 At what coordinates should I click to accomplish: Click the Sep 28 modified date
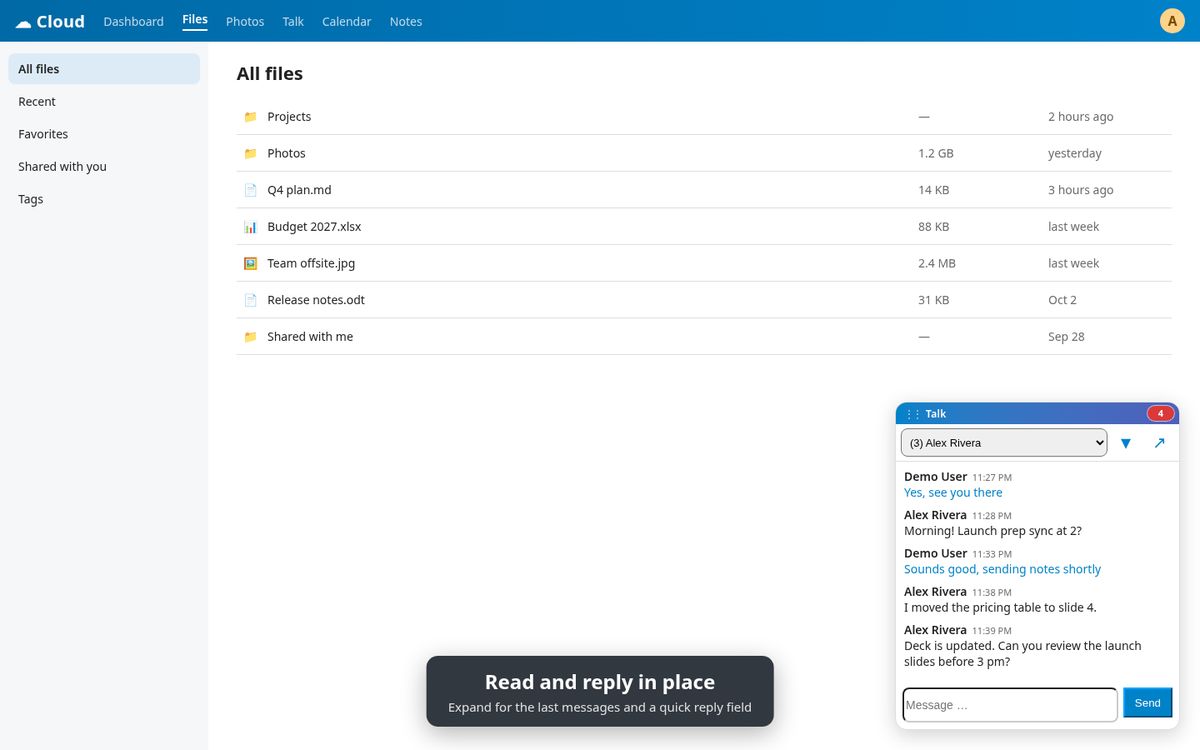pos(1066,337)
